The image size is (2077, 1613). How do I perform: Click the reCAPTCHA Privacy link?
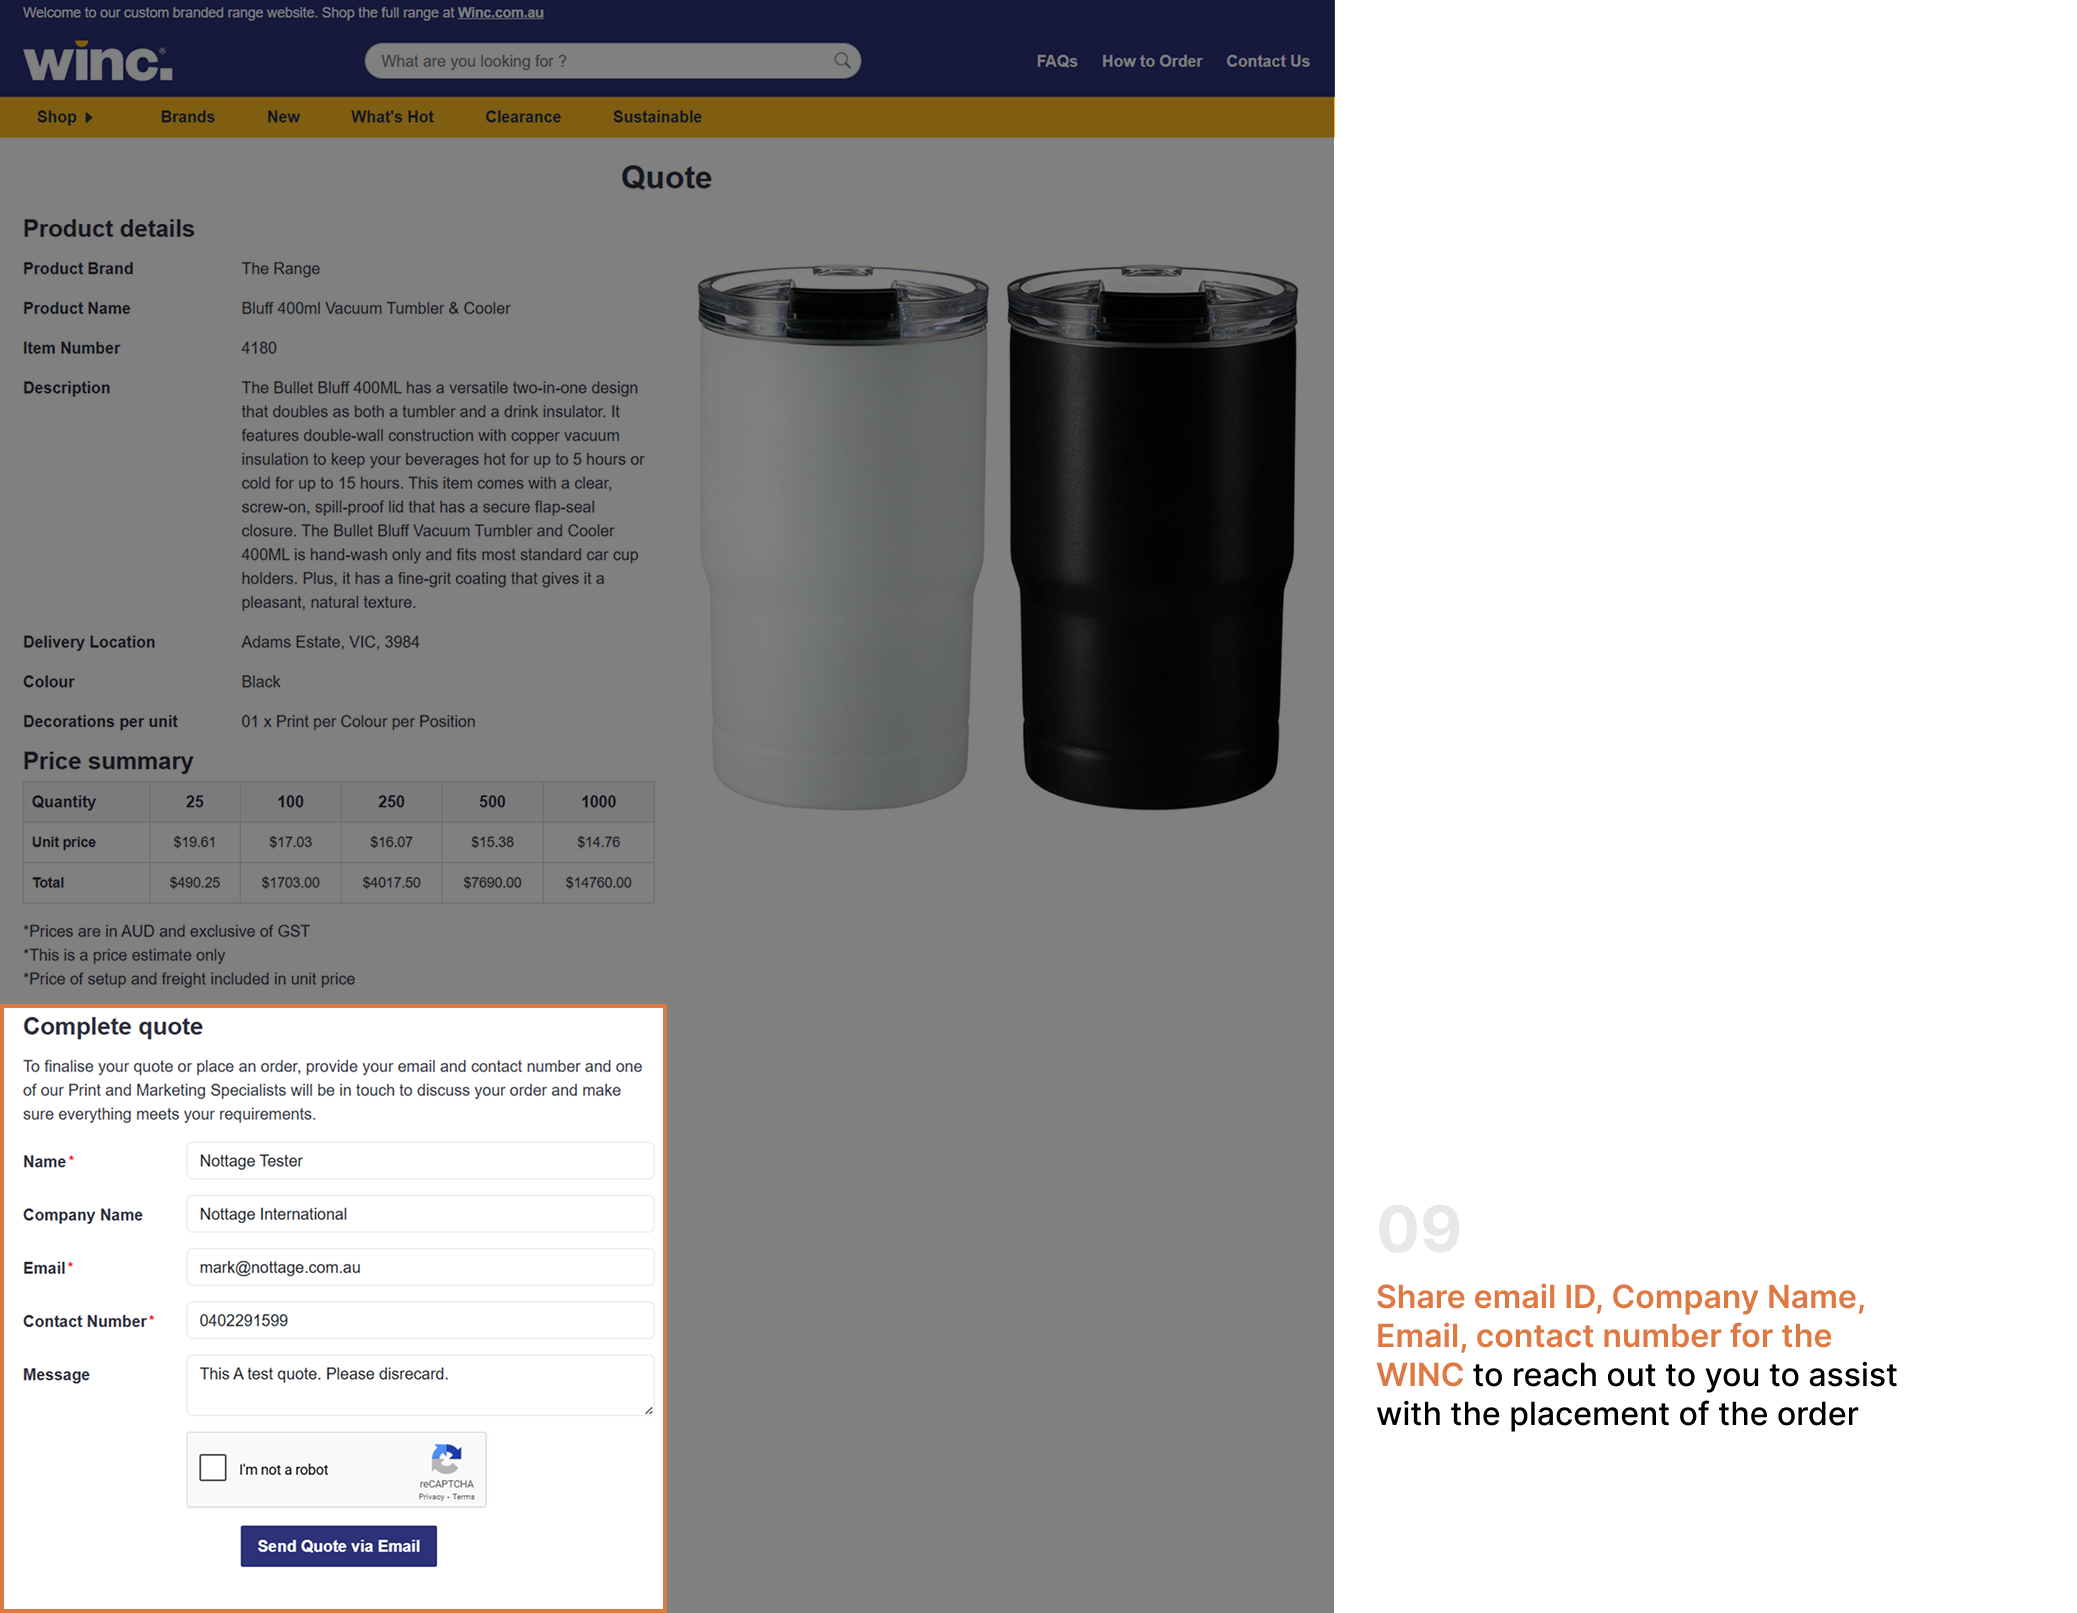[431, 1497]
